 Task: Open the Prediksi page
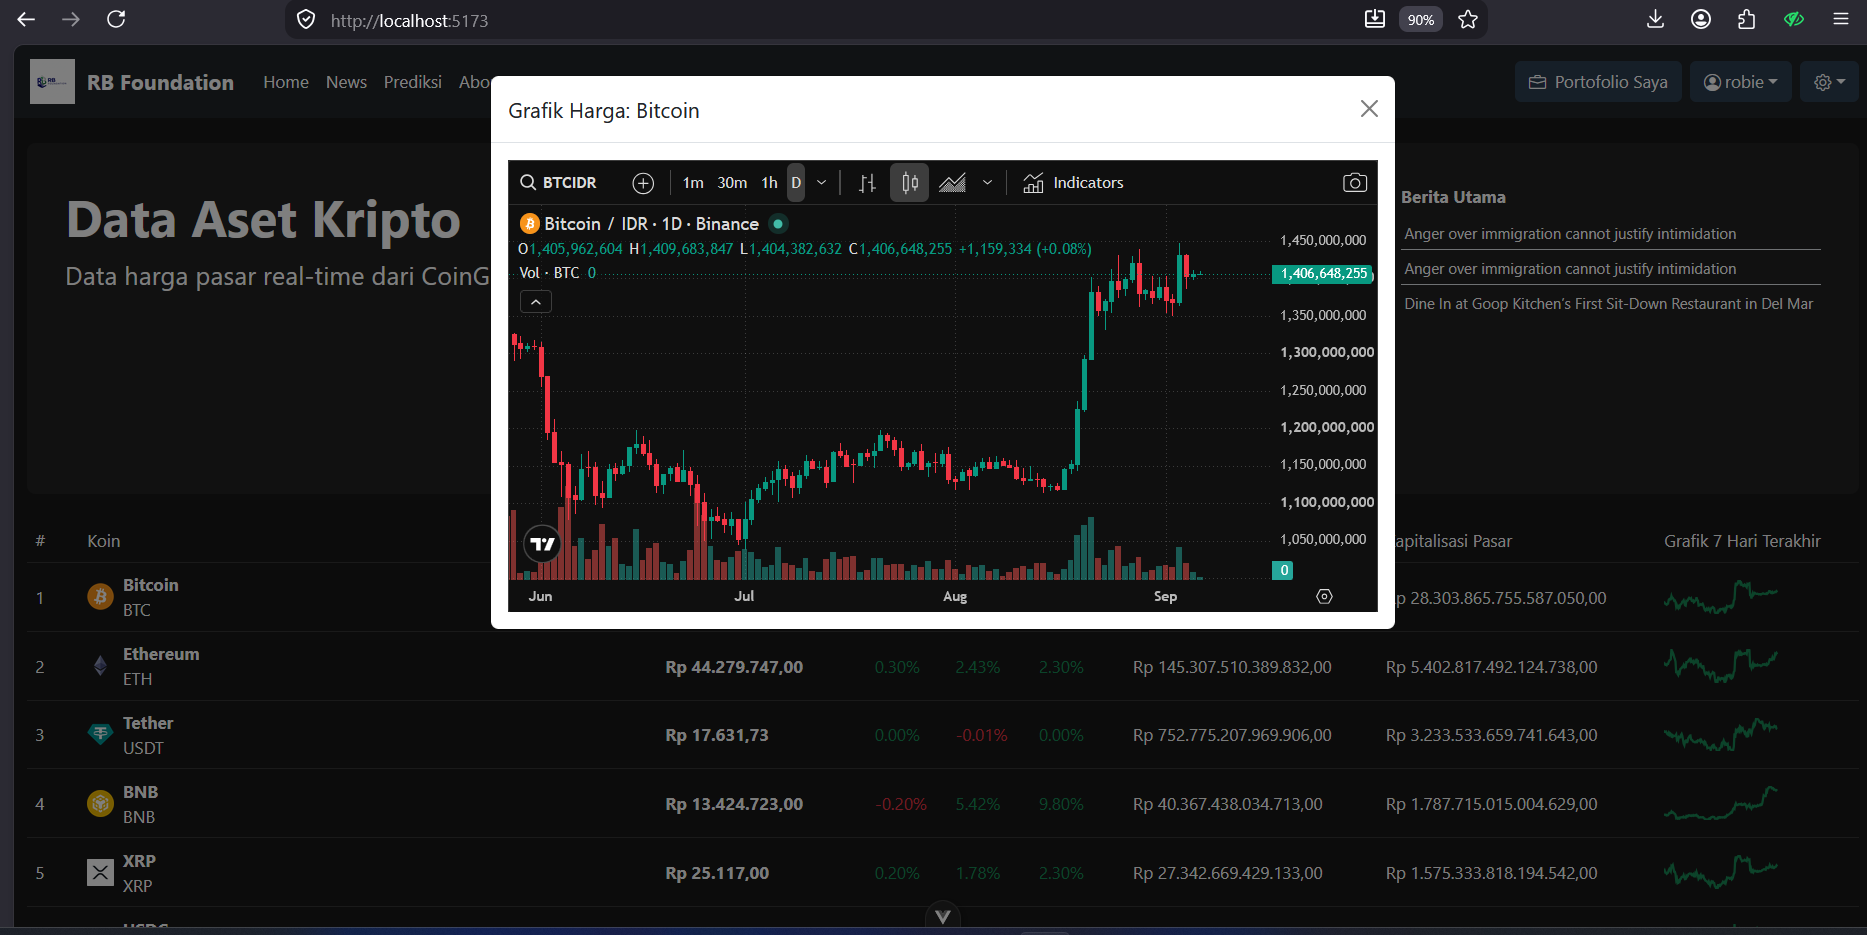coord(412,82)
